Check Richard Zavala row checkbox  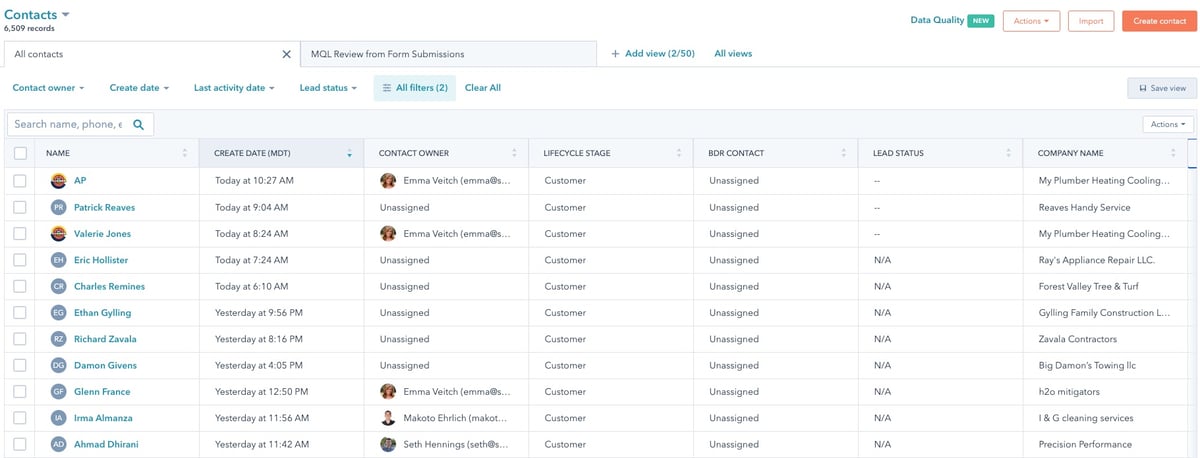click(20, 339)
